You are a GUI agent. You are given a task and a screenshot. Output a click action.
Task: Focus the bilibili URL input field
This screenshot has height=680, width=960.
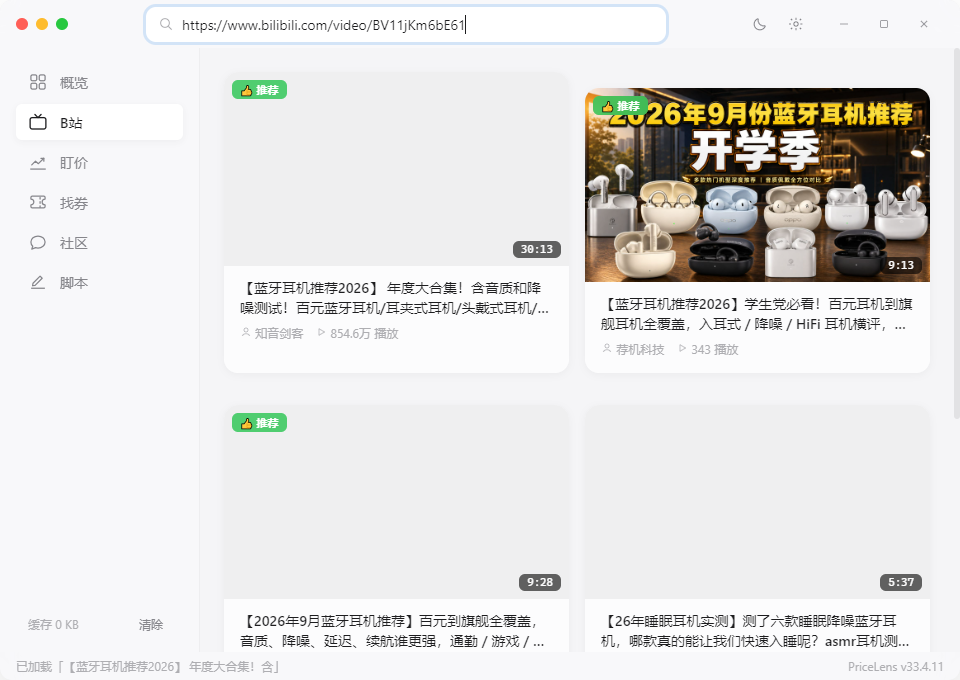tap(406, 24)
